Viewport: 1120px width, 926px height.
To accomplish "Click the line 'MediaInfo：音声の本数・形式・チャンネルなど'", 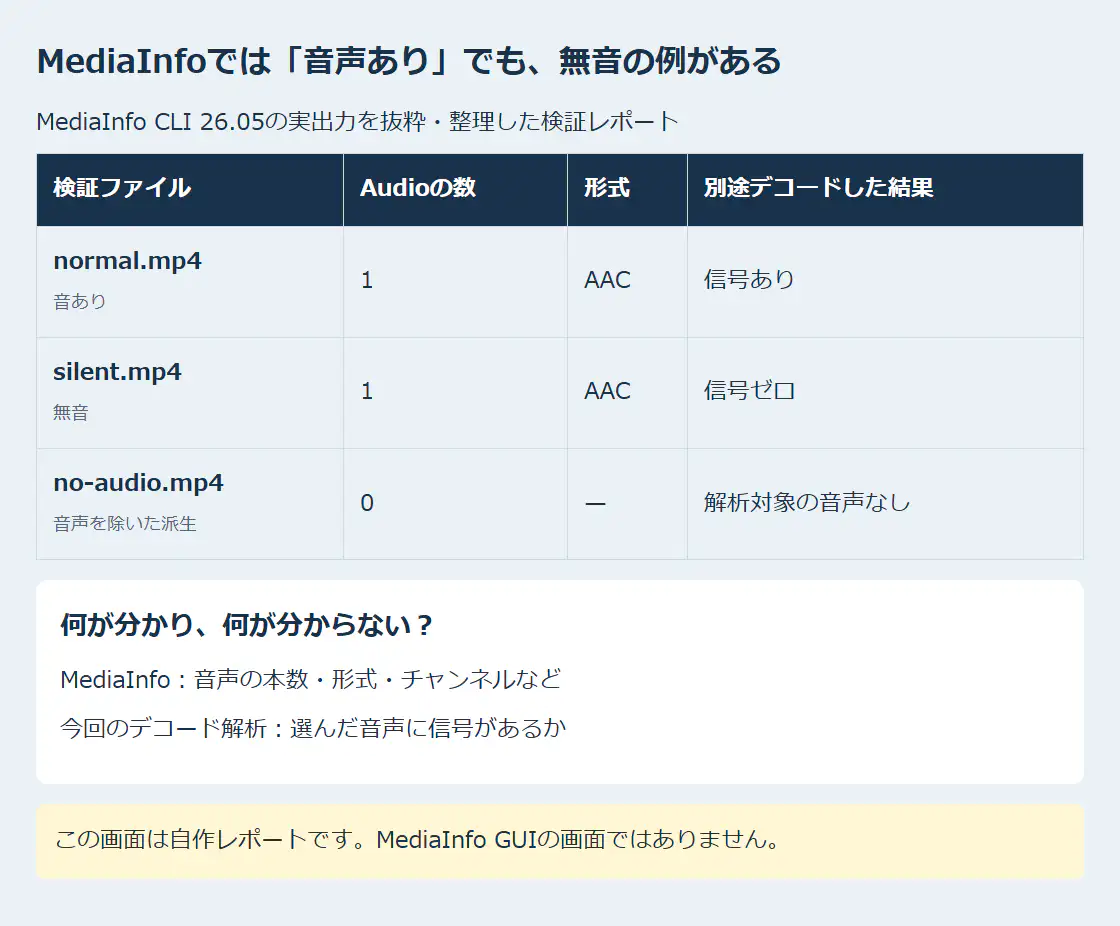I will tap(311, 679).
